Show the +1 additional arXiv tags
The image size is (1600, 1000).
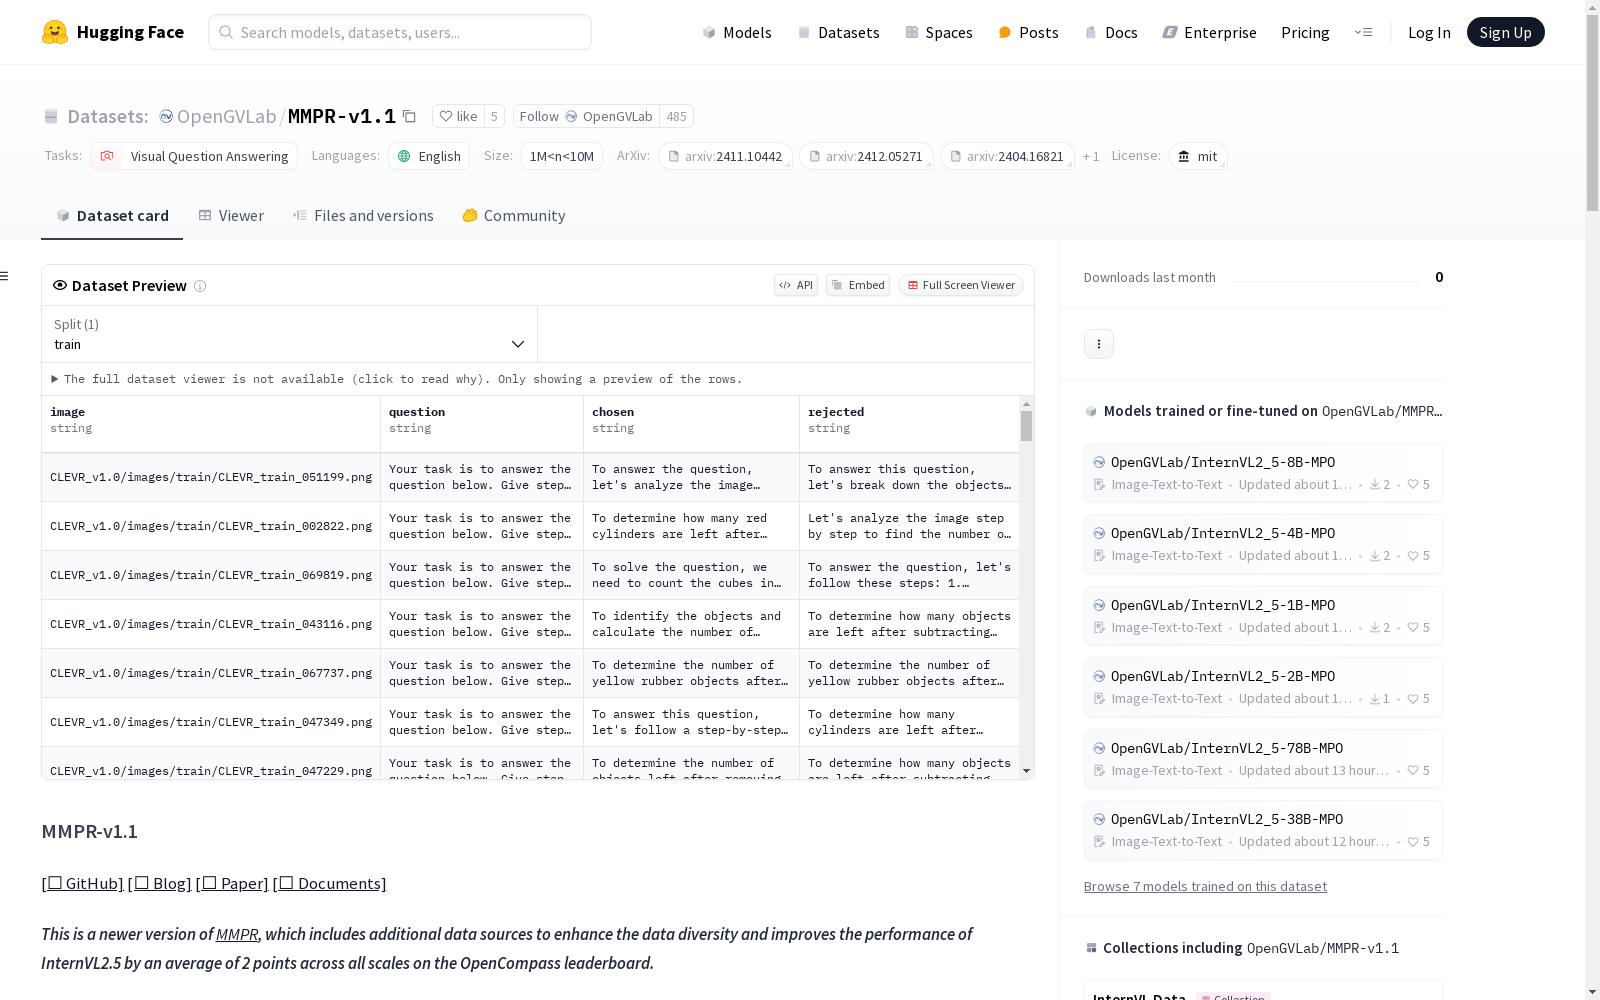pos(1091,156)
